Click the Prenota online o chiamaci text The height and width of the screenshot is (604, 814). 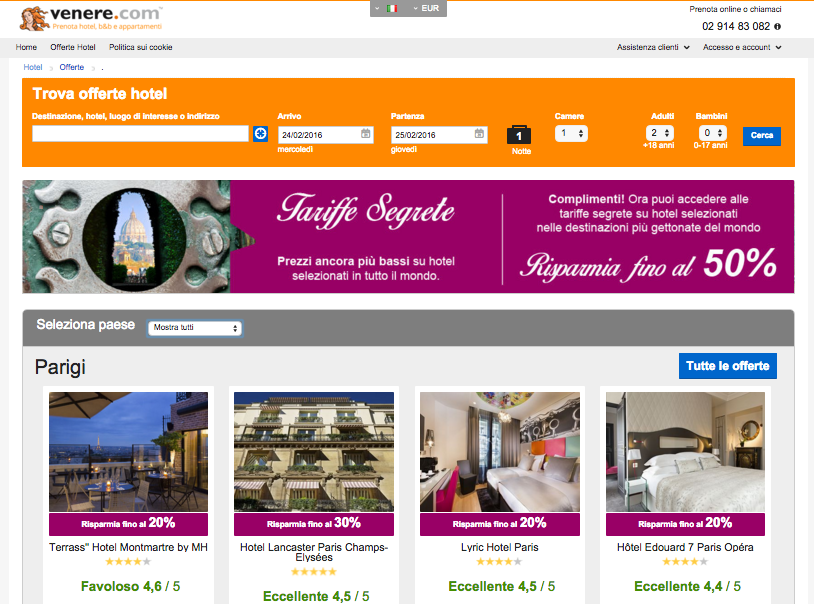pos(735,9)
